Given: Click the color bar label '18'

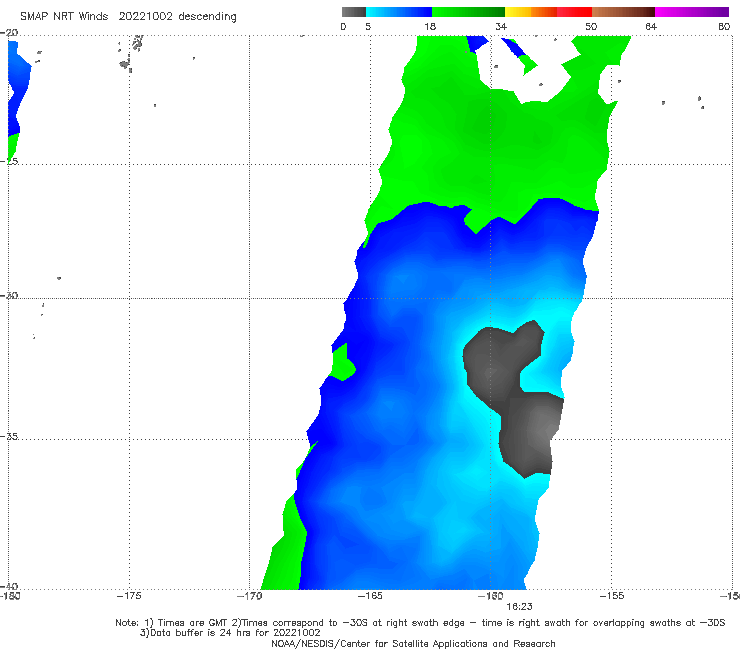Looking at the screenshot, I should [430, 26].
